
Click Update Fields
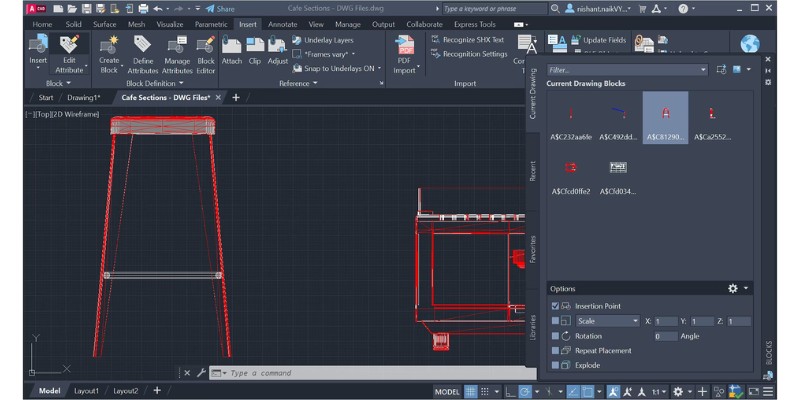click(599, 40)
